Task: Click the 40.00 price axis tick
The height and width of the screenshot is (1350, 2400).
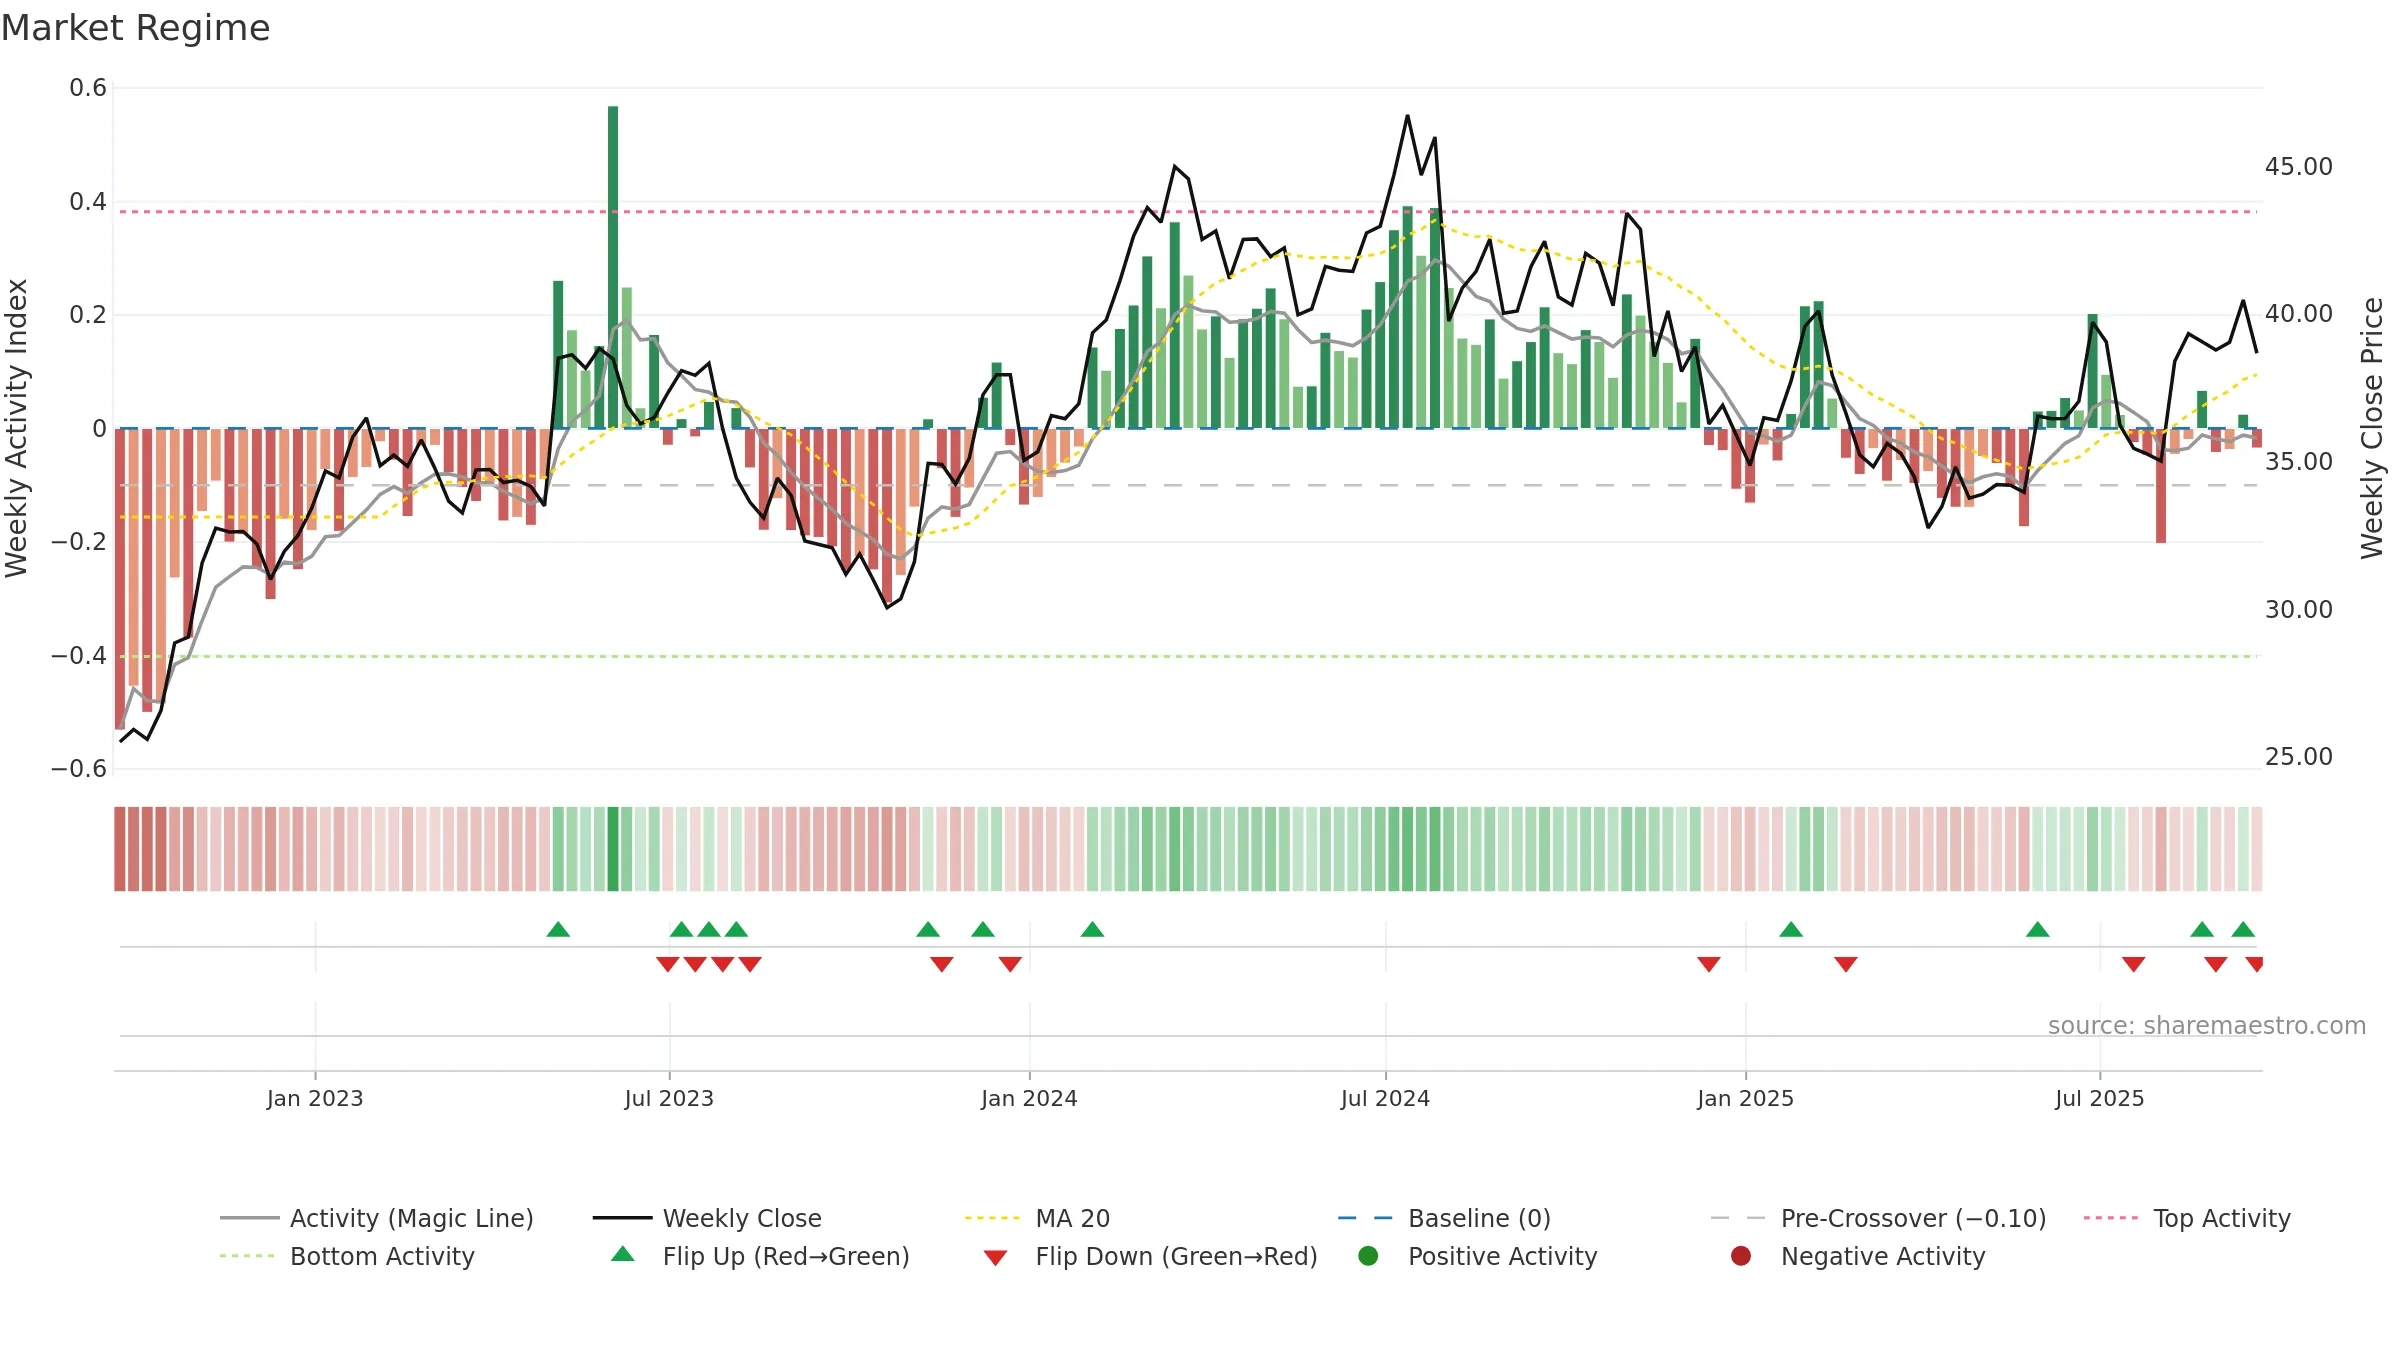Action: point(2298,313)
